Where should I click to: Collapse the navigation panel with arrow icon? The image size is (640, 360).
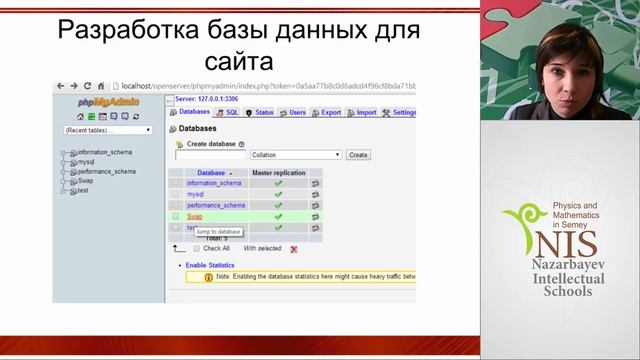[x=170, y=100]
